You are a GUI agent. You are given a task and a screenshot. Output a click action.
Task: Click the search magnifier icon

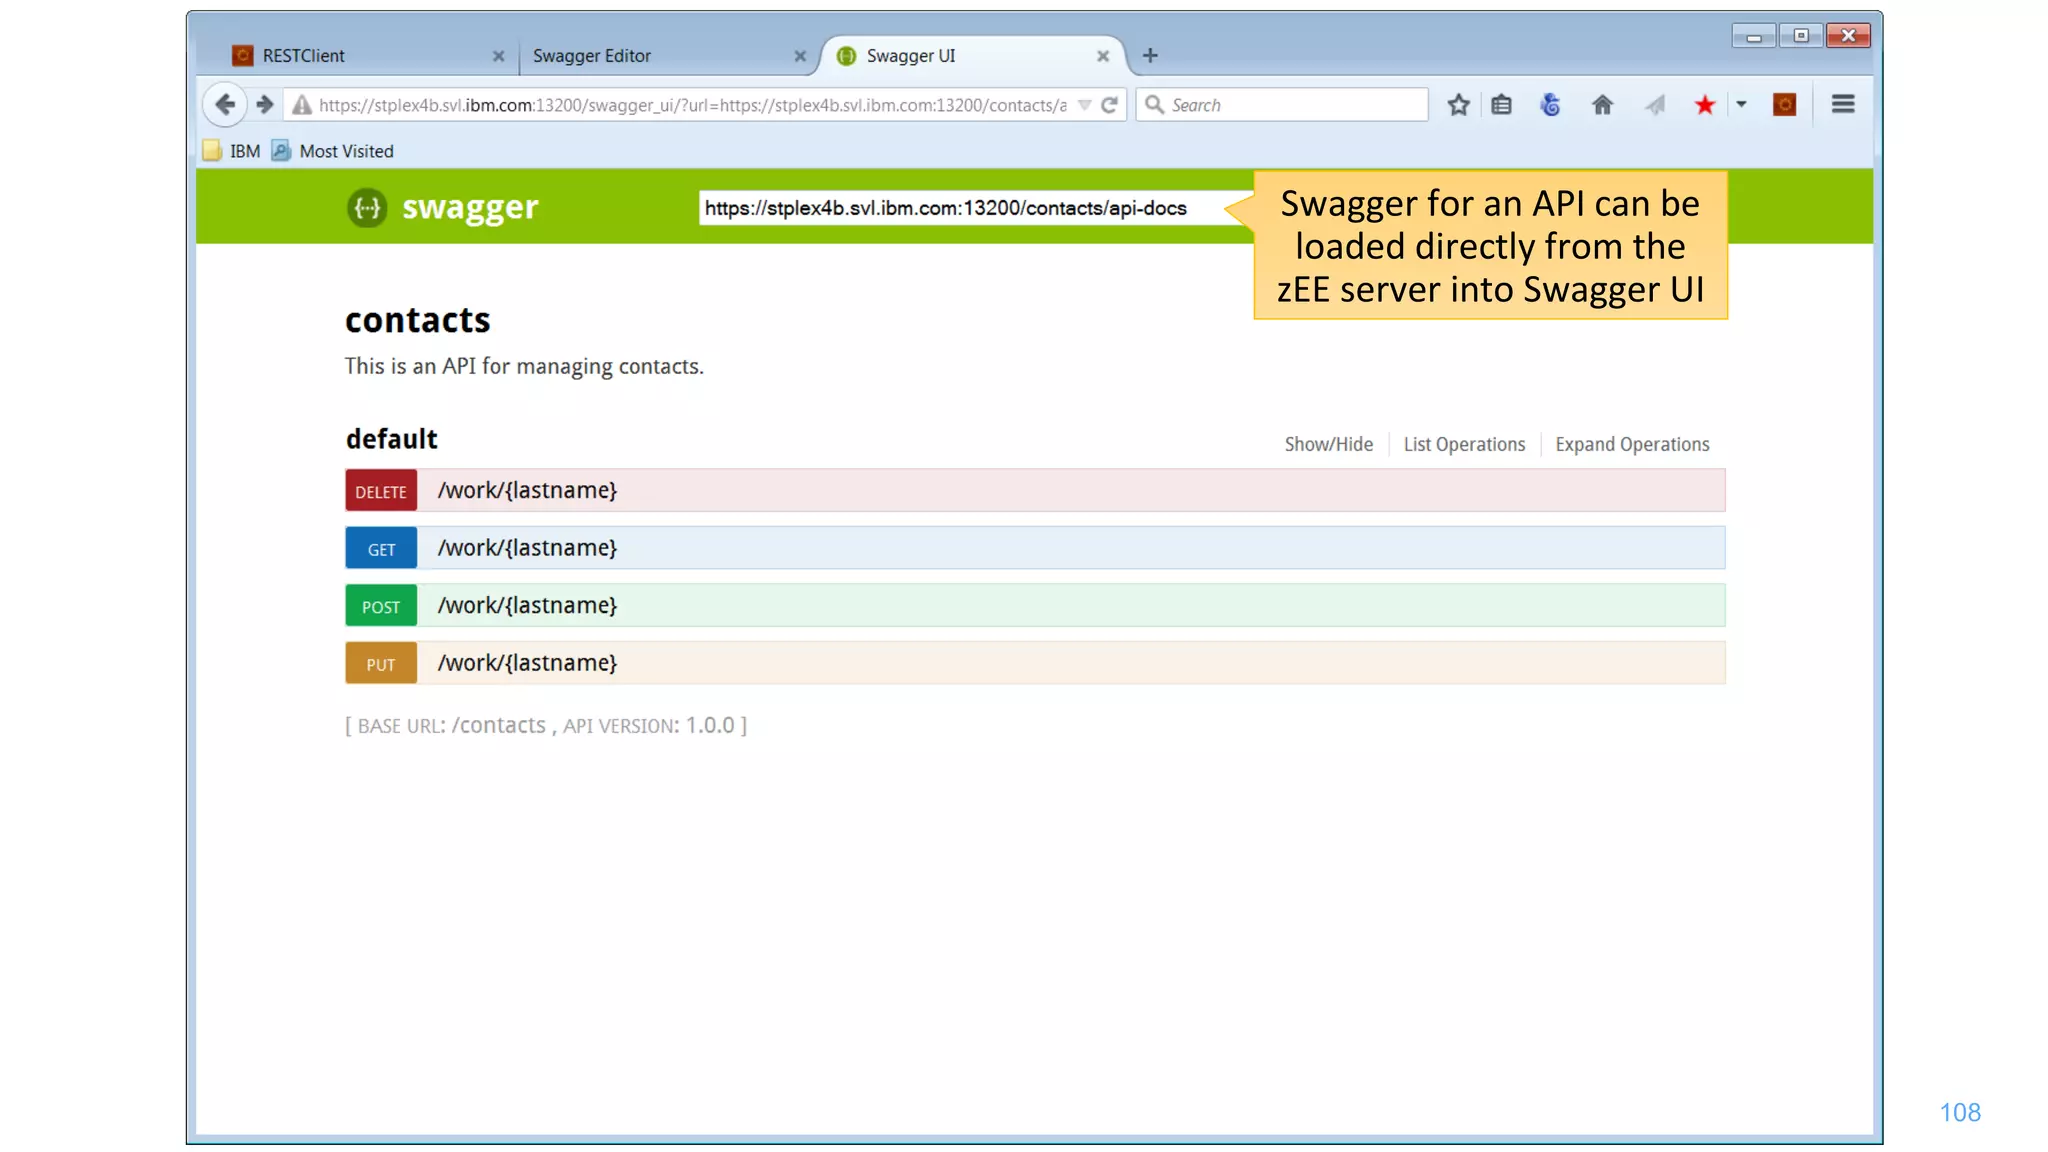[x=1154, y=104]
